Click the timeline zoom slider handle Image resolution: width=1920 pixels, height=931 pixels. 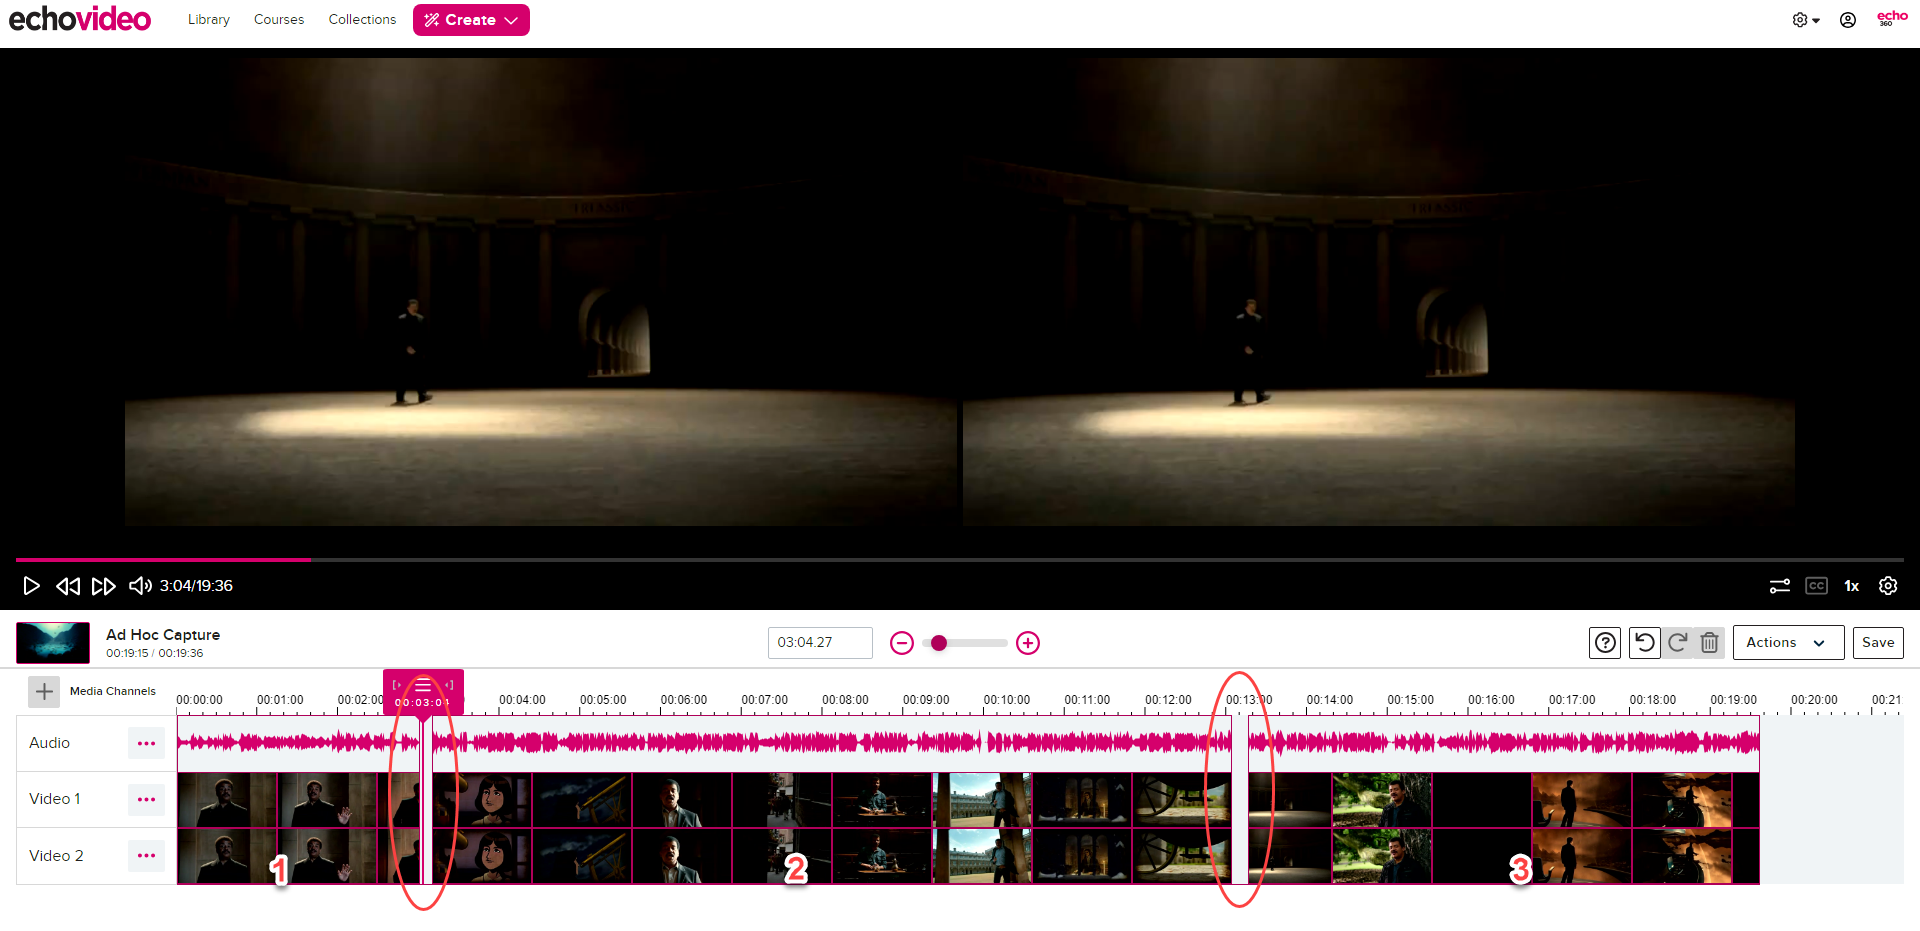click(939, 643)
